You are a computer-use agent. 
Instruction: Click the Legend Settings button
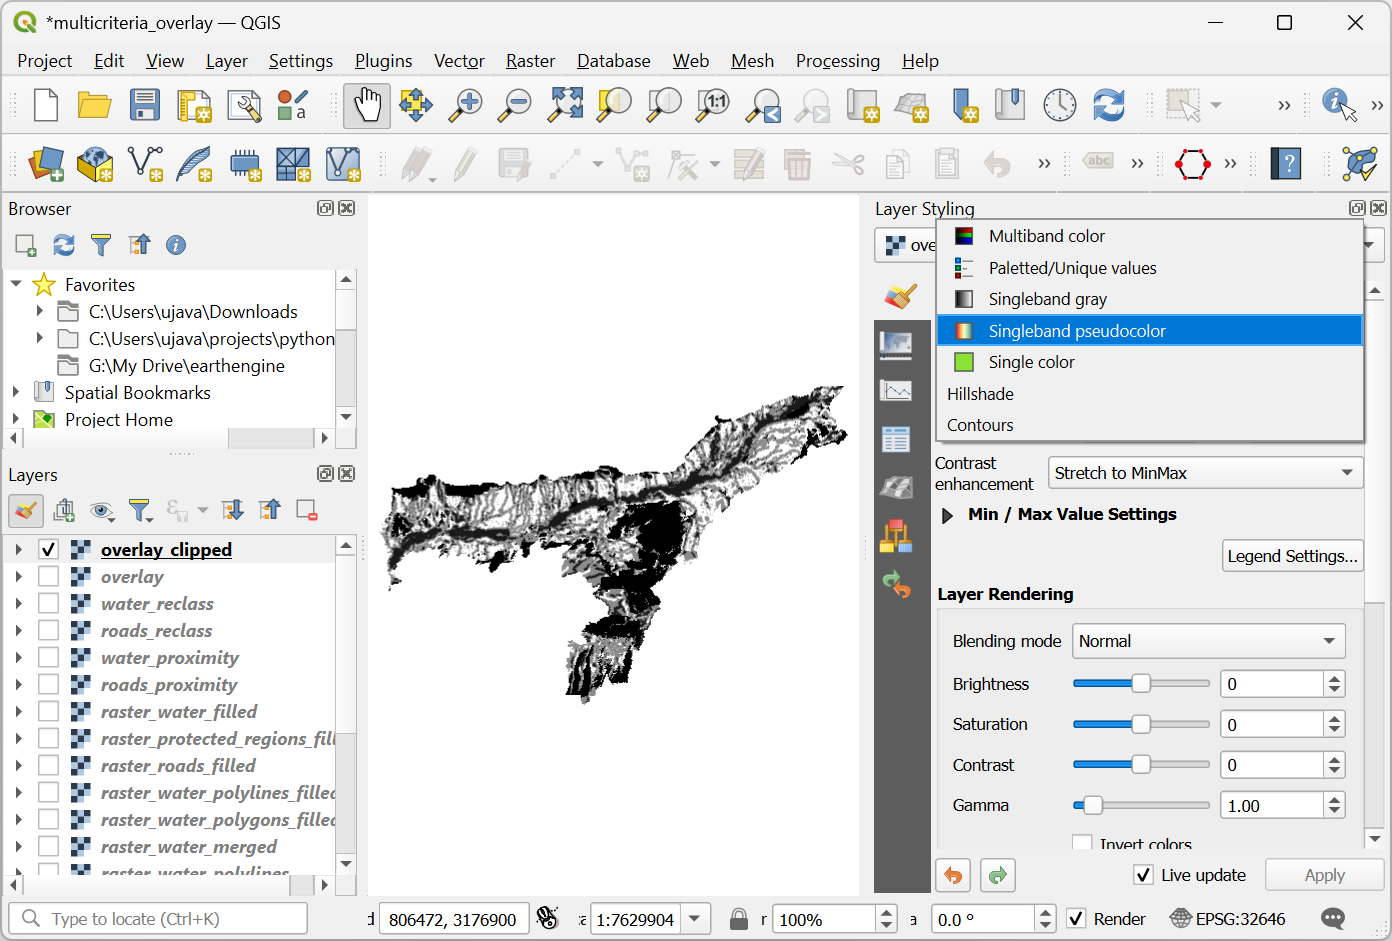(x=1292, y=556)
